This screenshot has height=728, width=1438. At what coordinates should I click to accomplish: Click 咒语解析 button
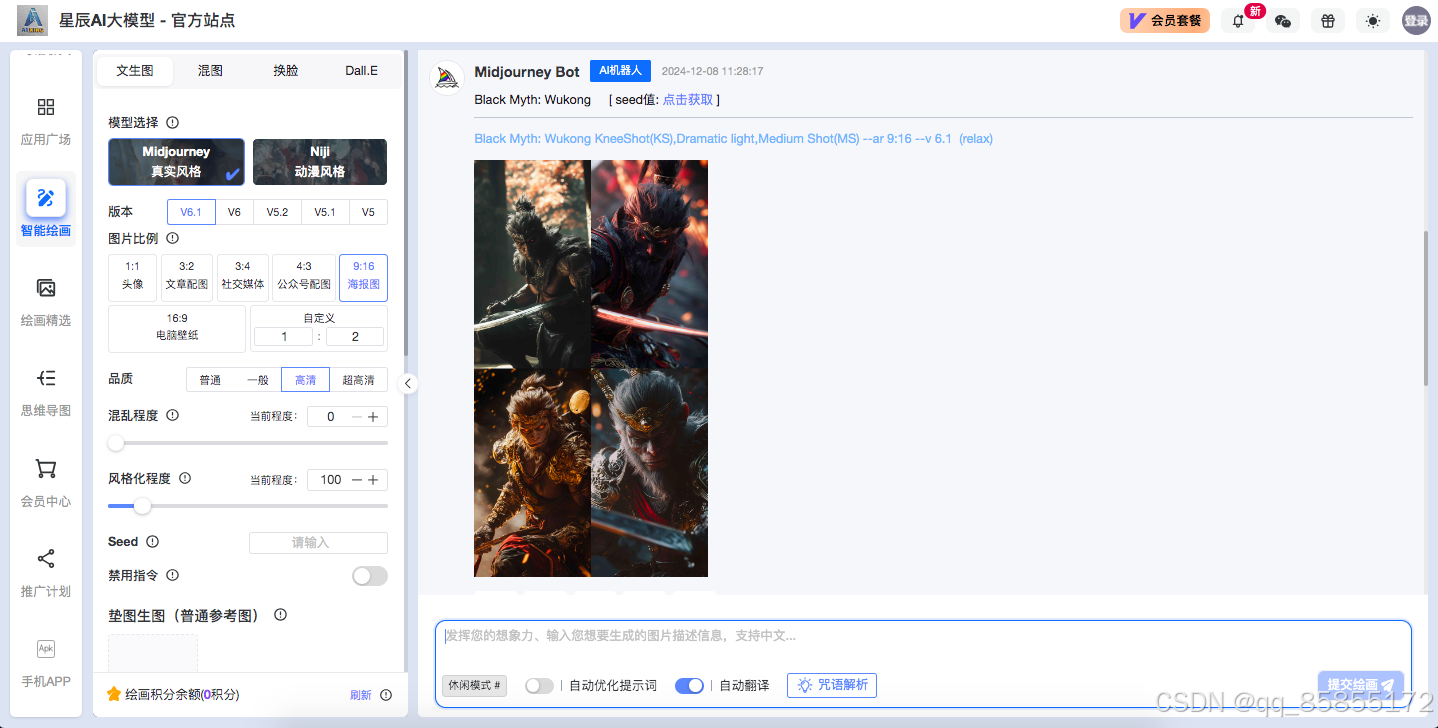[832, 685]
